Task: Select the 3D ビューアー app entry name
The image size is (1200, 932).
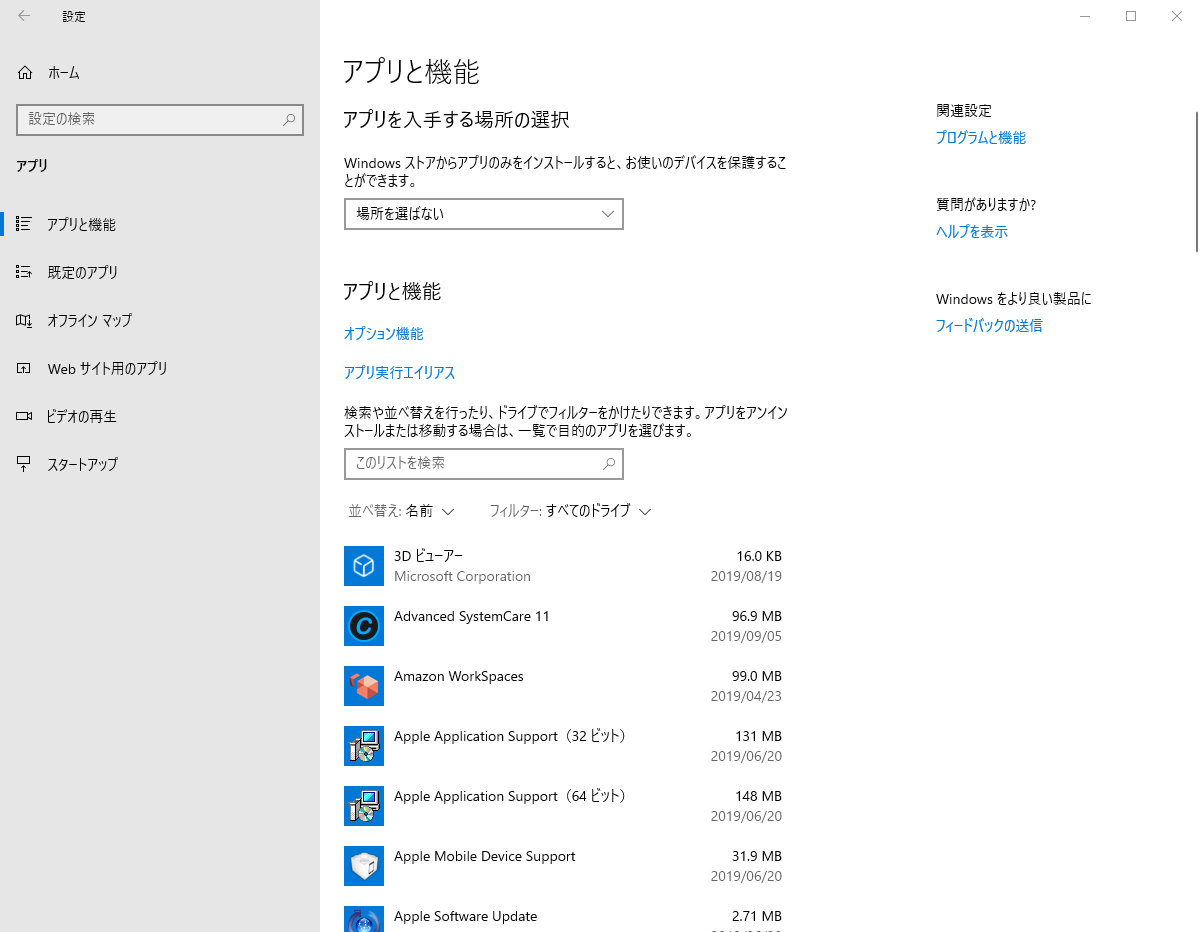Action: [x=428, y=556]
